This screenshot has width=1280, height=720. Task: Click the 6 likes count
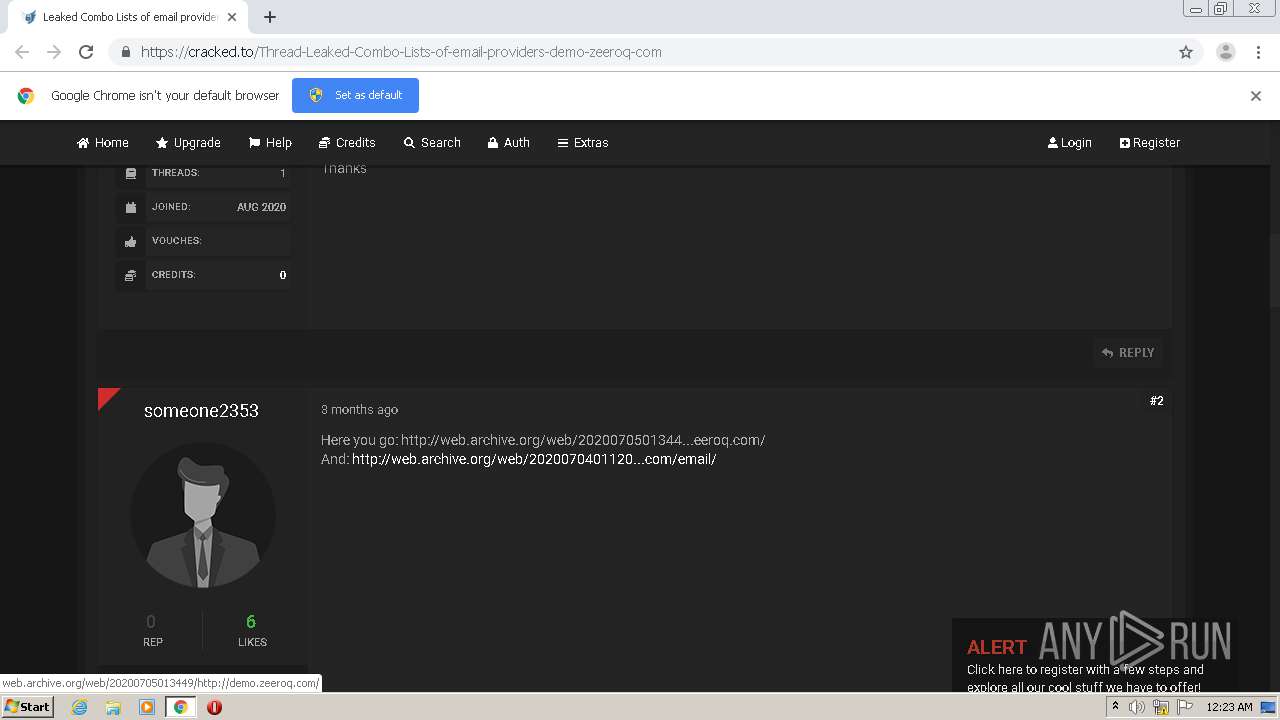[x=251, y=622]
